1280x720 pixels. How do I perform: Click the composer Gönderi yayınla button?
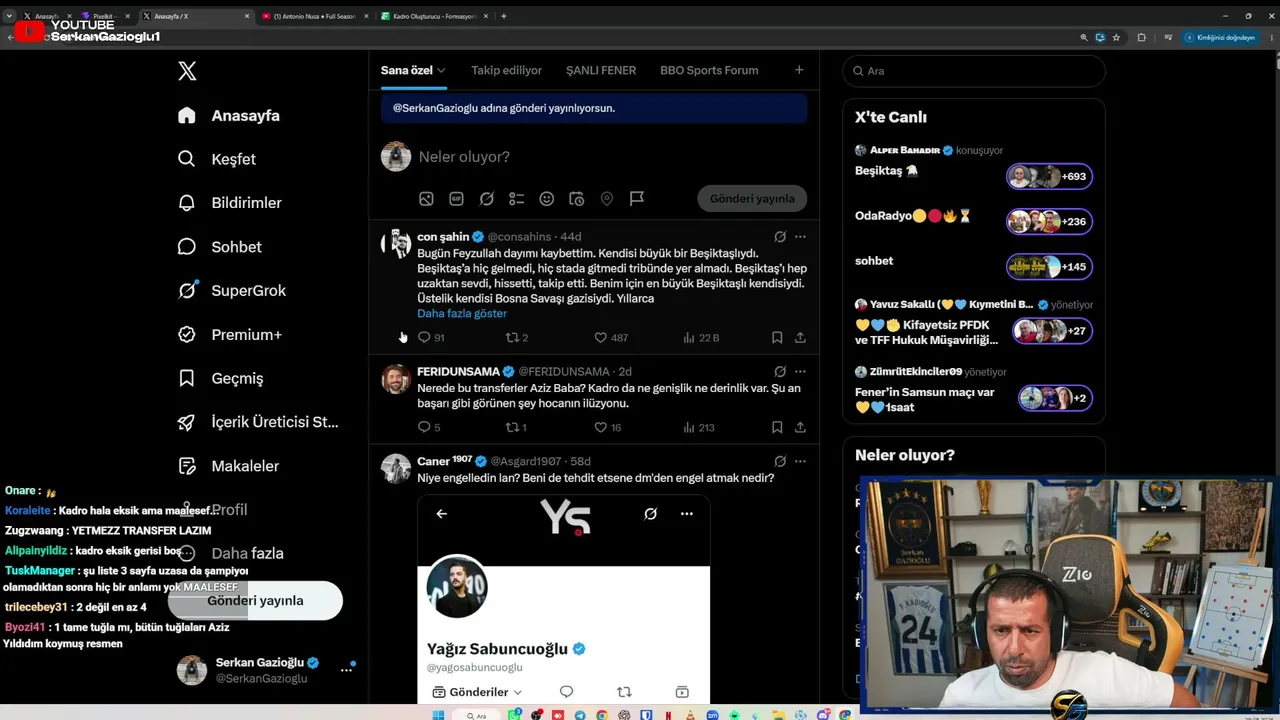pyautogui.click(x=752, y=199)
